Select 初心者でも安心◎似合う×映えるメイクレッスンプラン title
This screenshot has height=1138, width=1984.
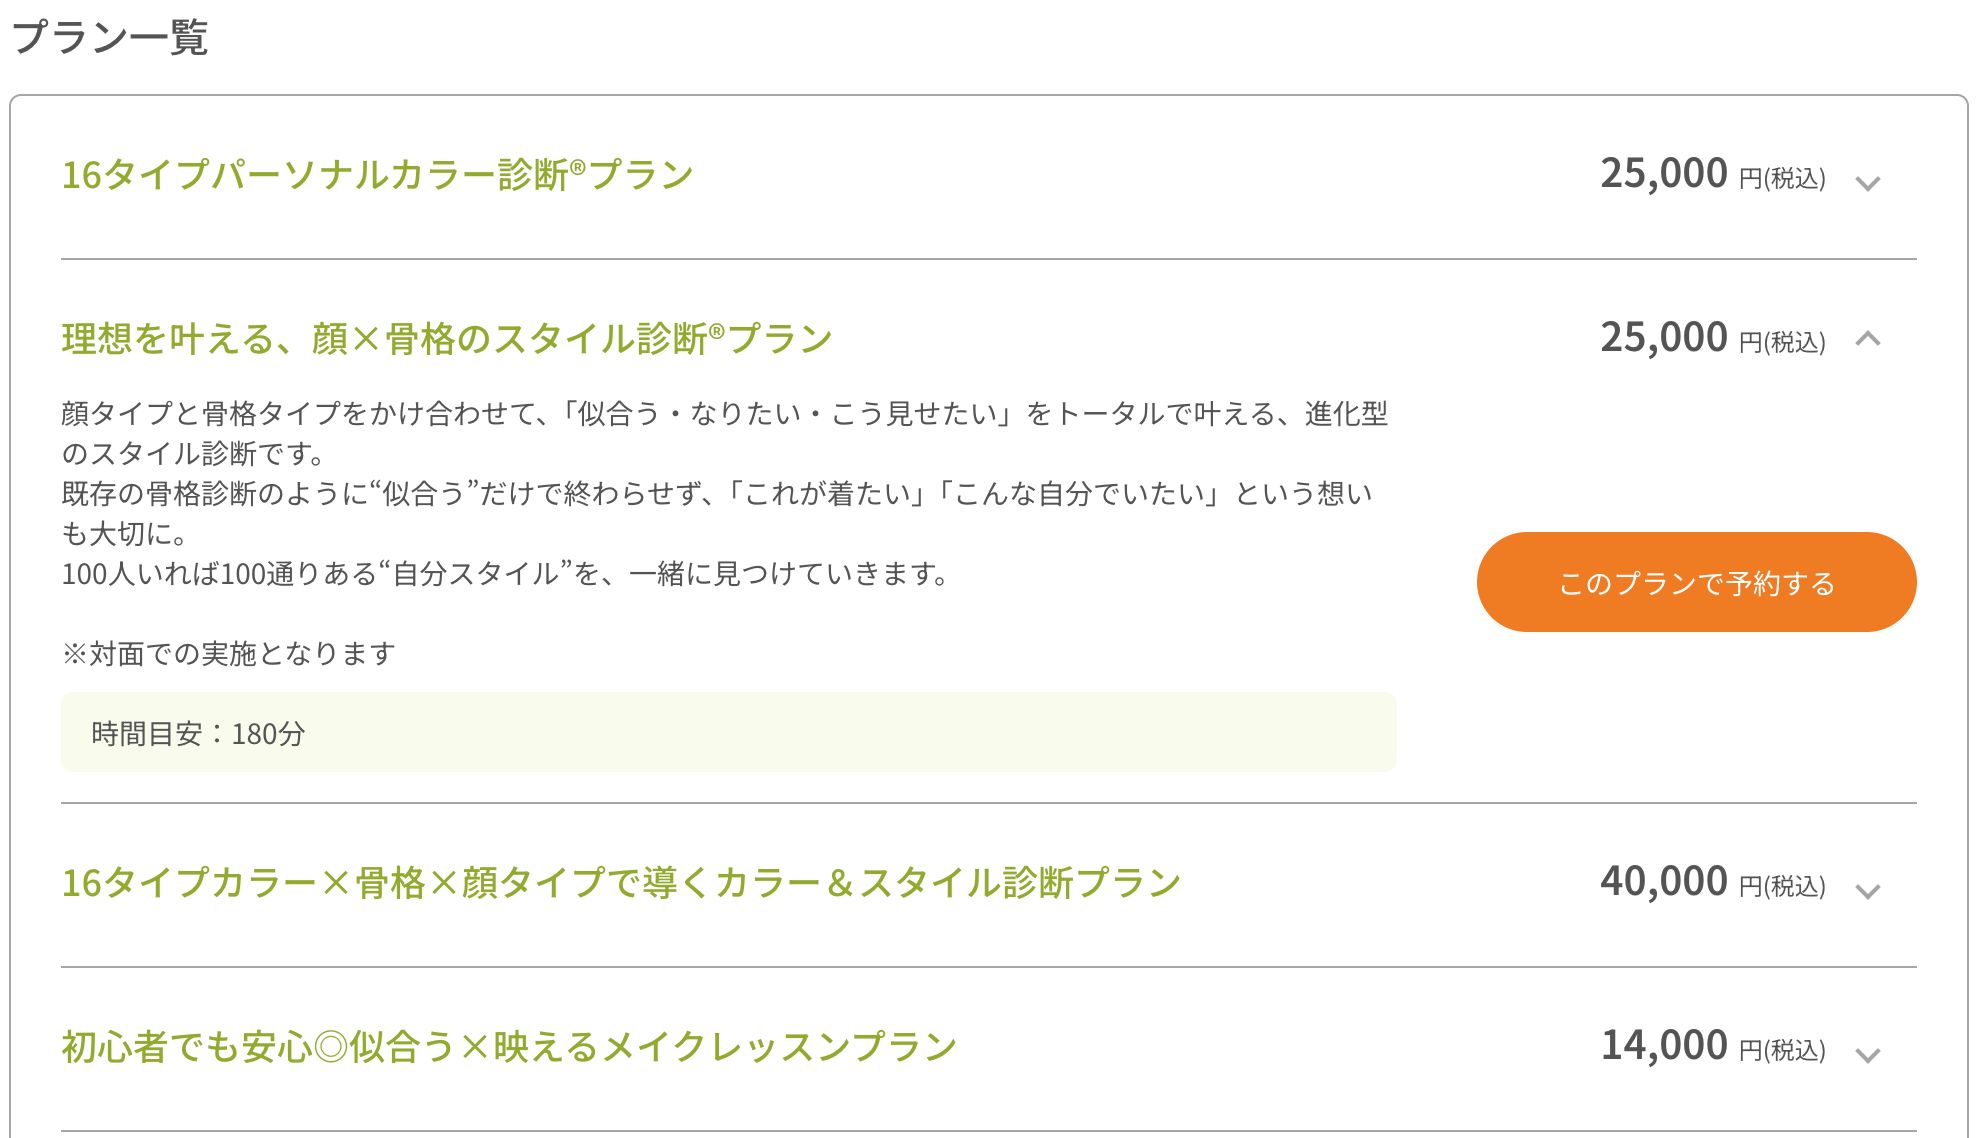[509, 1047]
